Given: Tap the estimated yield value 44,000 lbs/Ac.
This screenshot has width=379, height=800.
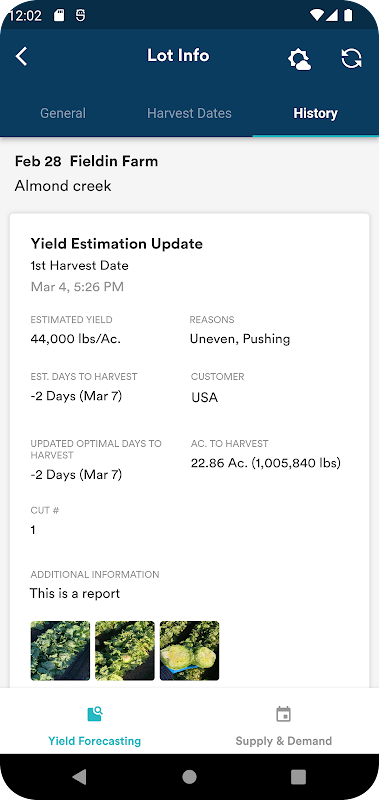Looking at the screenshot, I should 75,339.
